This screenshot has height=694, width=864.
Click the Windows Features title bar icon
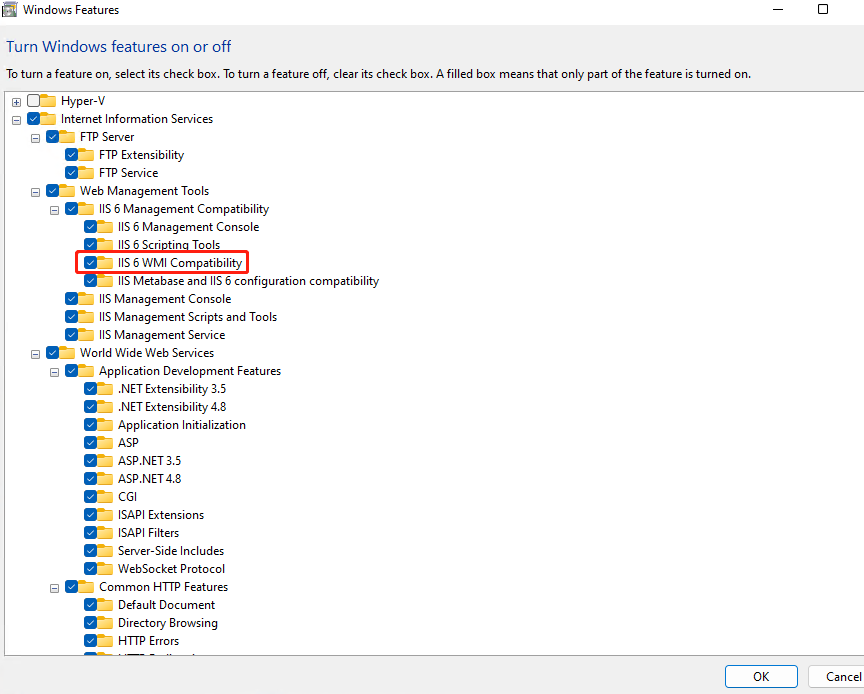pyautogui.click(x=9, y=9)
